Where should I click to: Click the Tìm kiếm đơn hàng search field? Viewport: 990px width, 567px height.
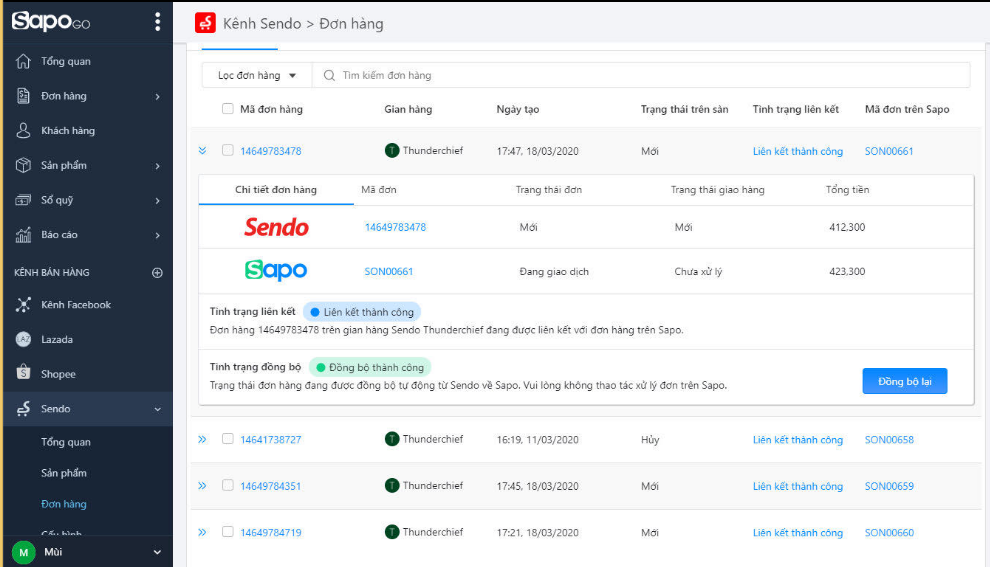[x=640, y=76]
